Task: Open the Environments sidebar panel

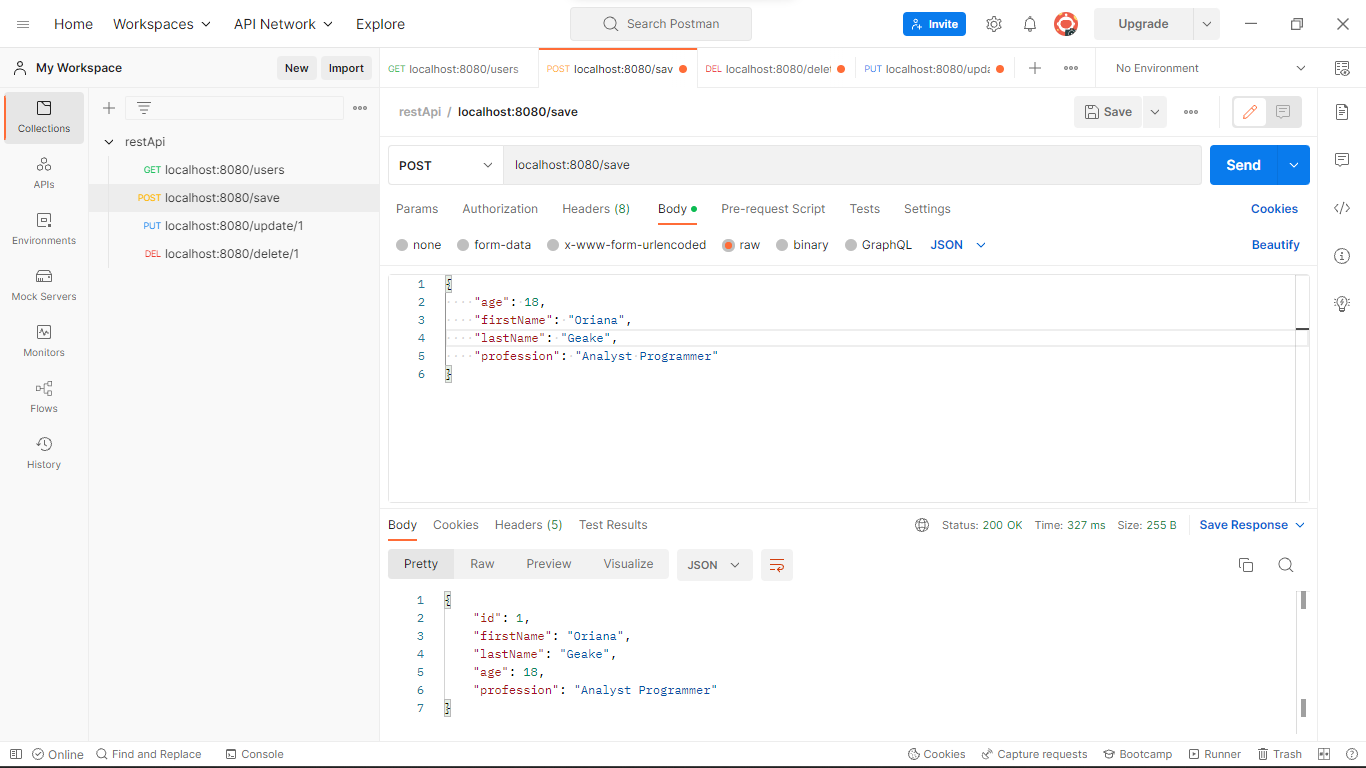Action: pyautogui.click(x=44, y=229)
